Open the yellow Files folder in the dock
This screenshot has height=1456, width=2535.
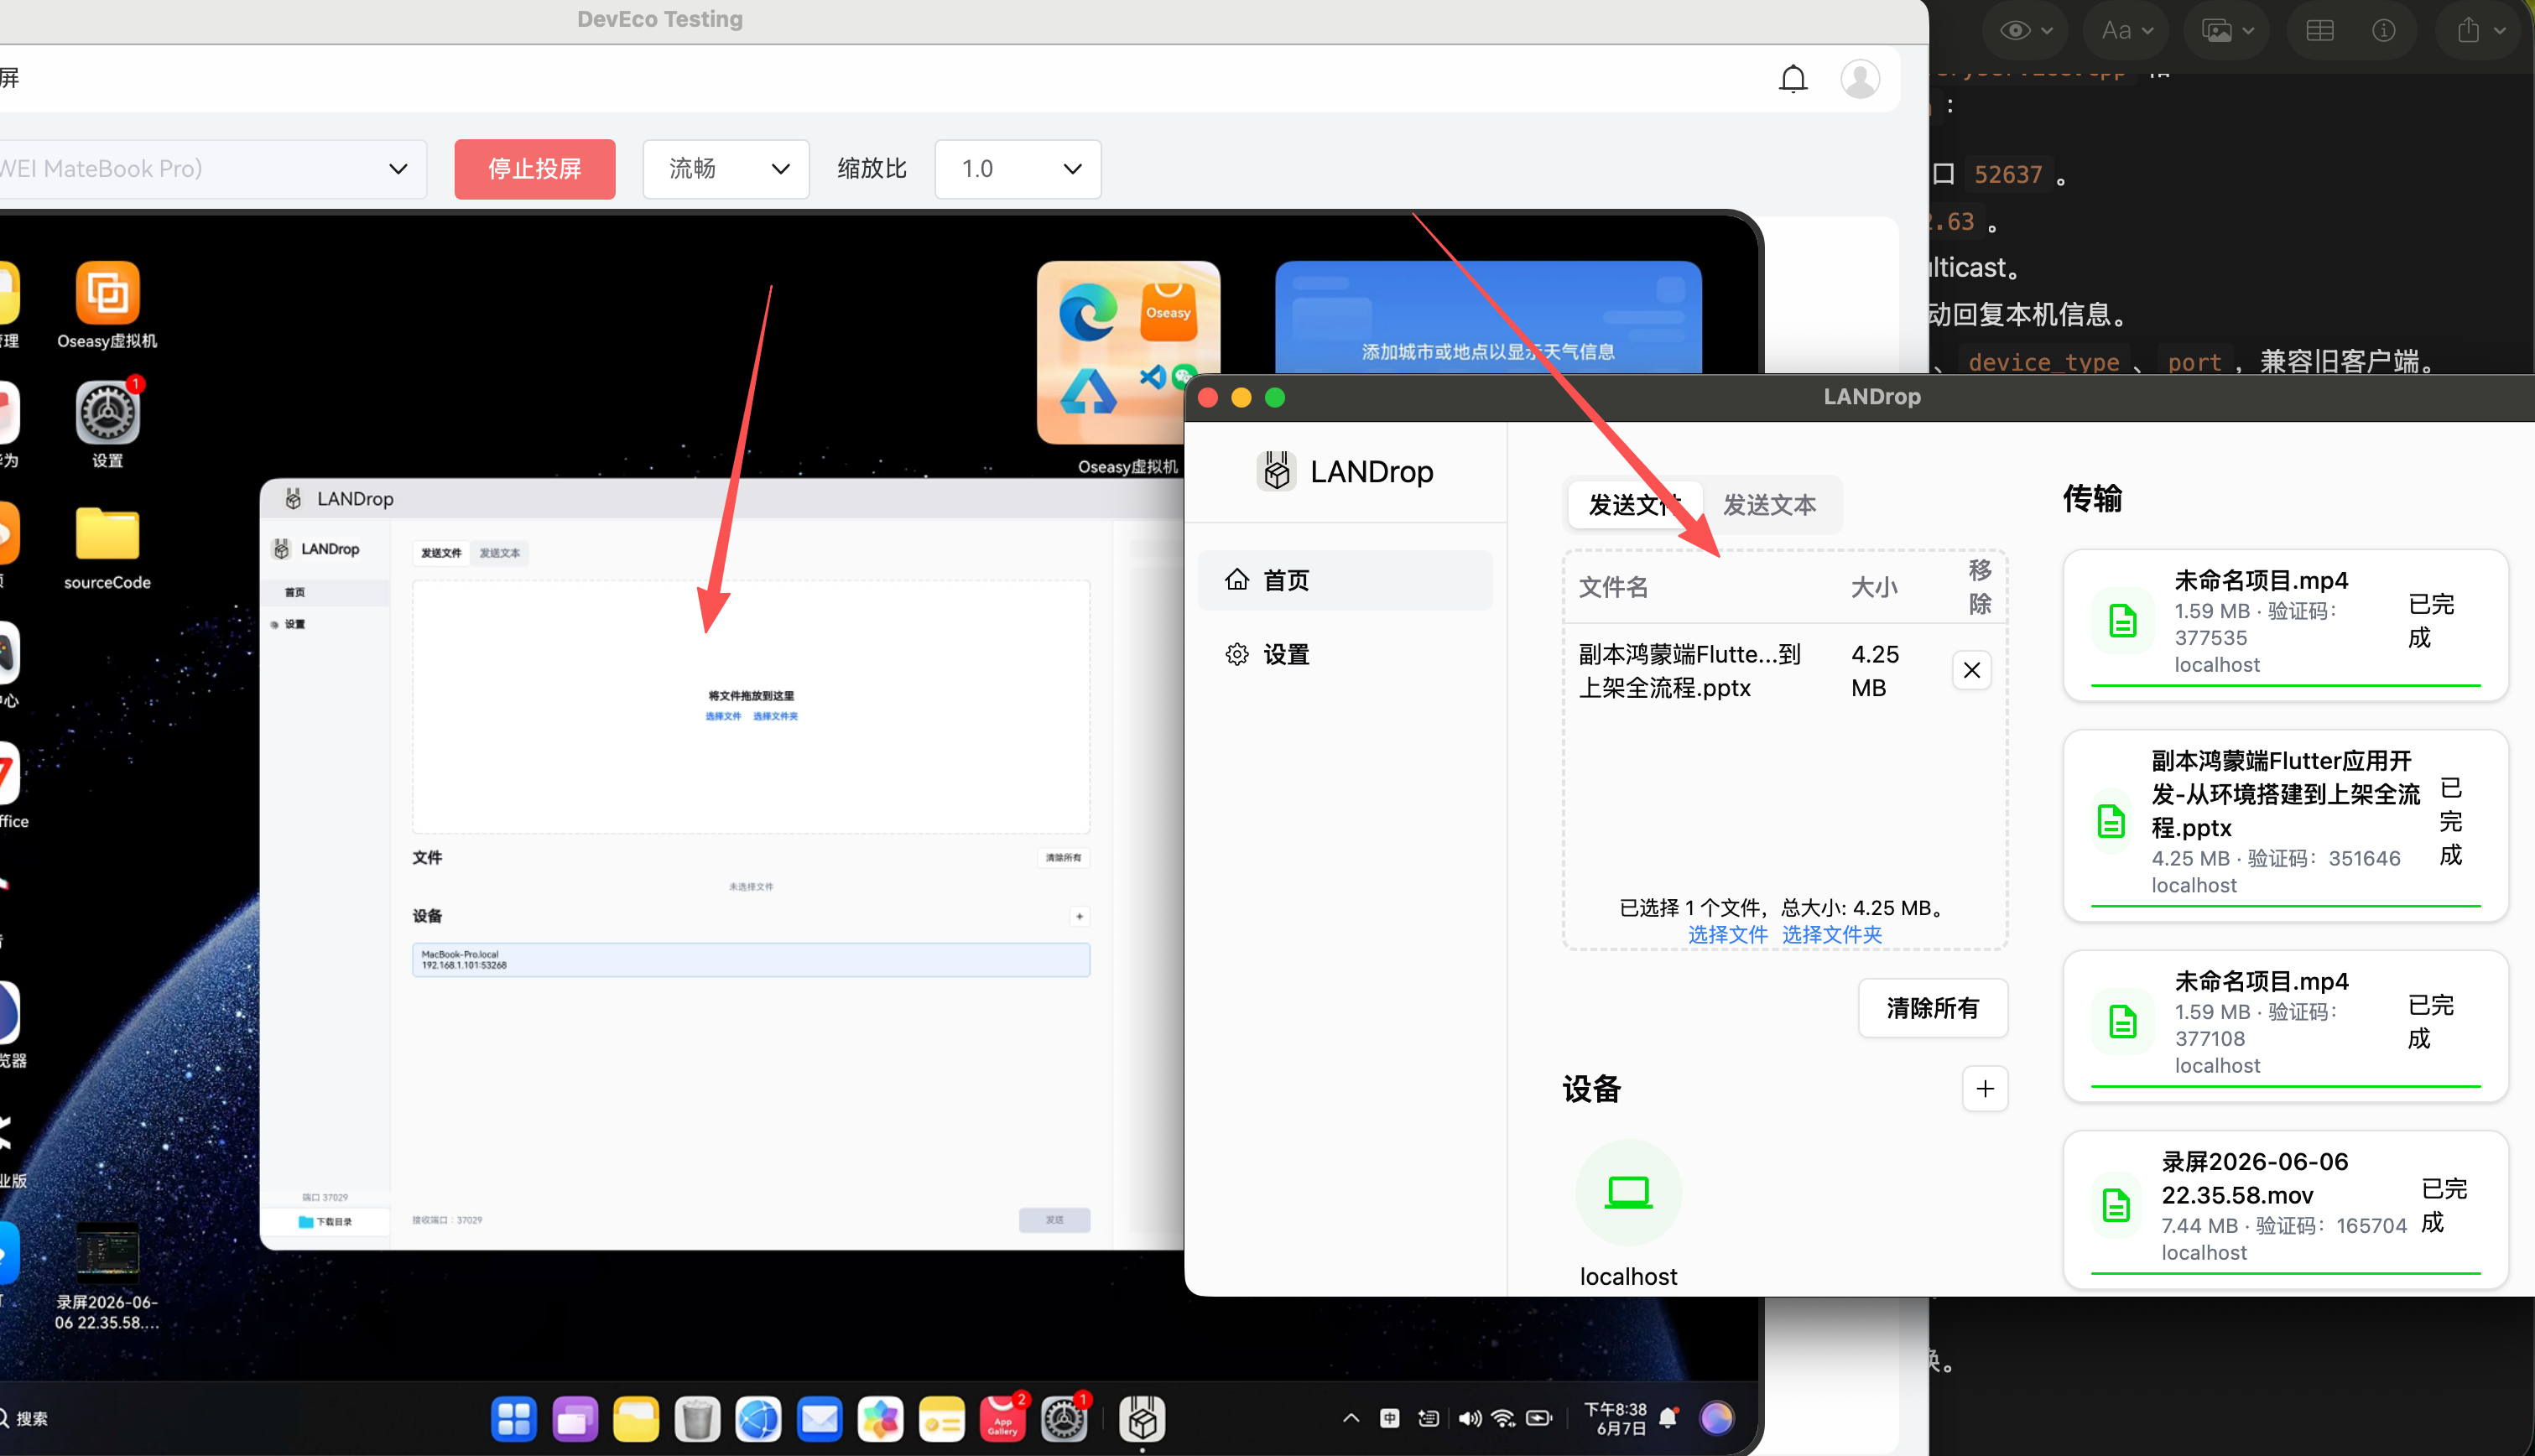coord(636,1418)
